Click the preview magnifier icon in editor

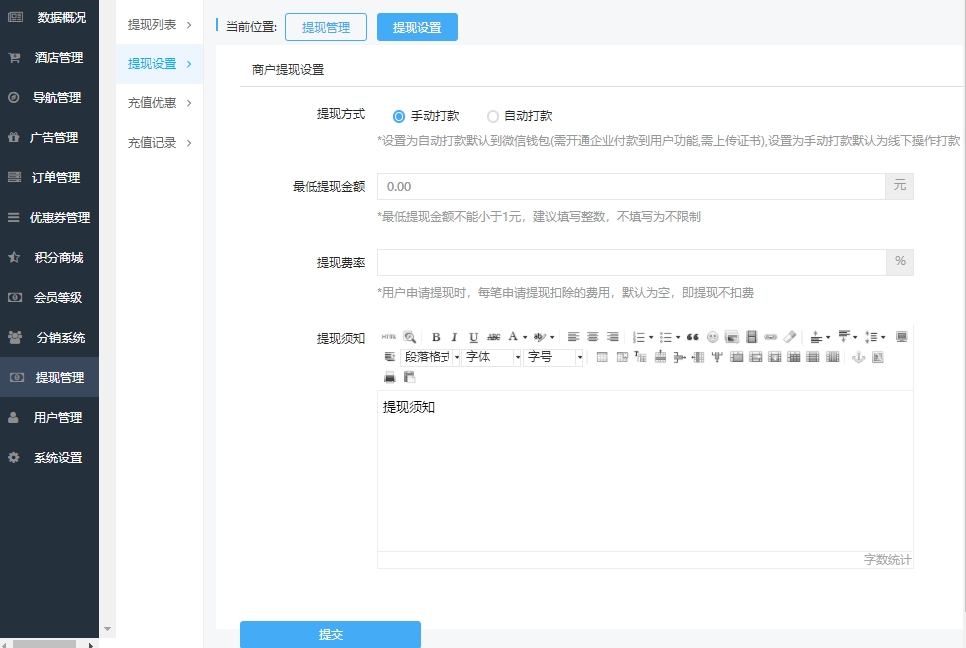coord(410,337)
